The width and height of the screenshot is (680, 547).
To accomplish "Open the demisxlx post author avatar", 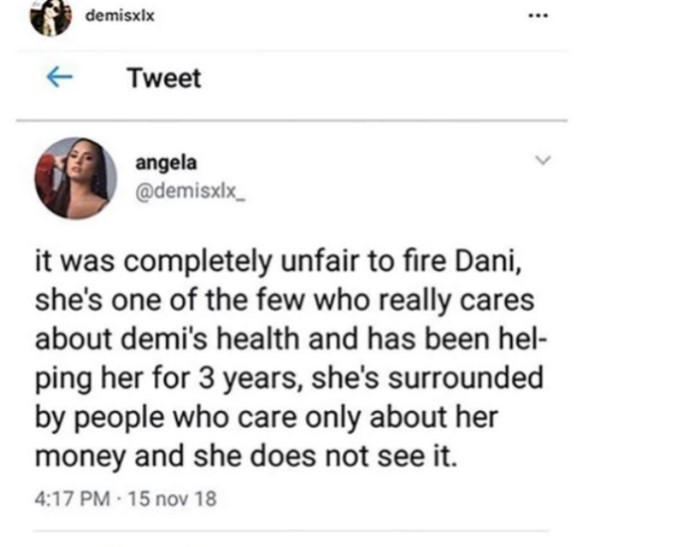I will [x=49, y=16].
